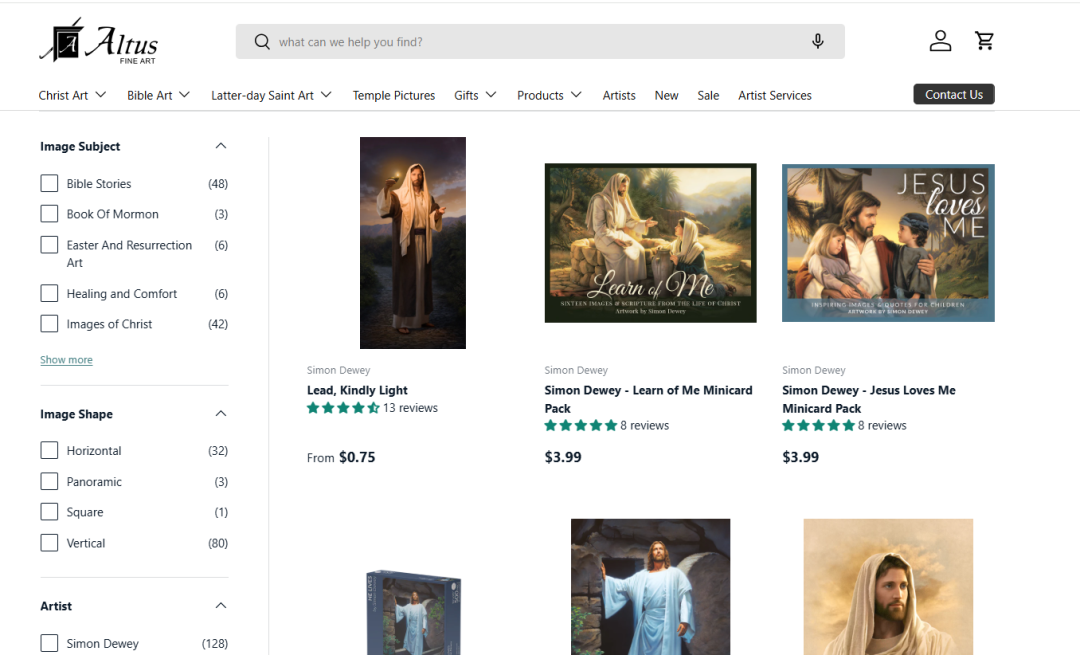Click the Lead, Kindly Light title link
The width and height of the screenshot is (1080, 655).
click(x=357, y=391)
